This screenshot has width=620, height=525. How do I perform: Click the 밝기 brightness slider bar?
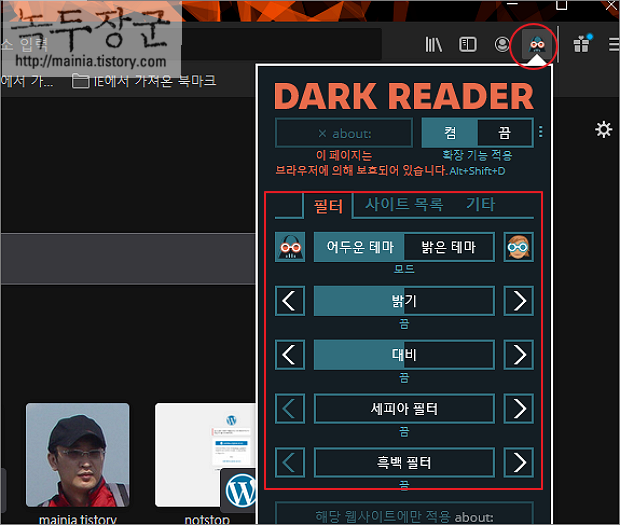pos(404,301)
